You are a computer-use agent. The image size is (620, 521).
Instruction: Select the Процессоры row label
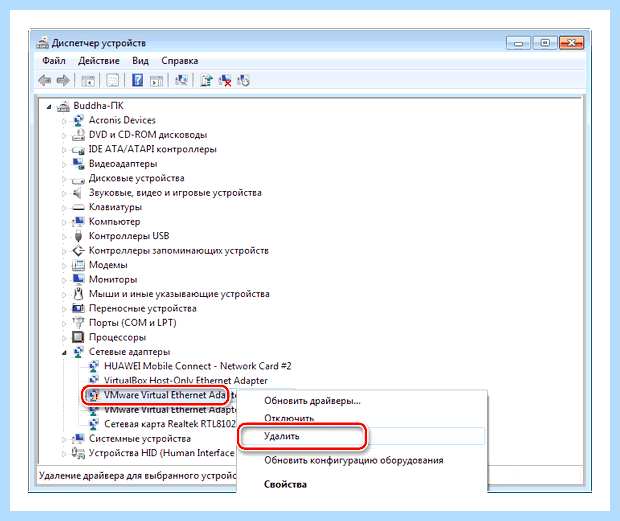[117, 338]
